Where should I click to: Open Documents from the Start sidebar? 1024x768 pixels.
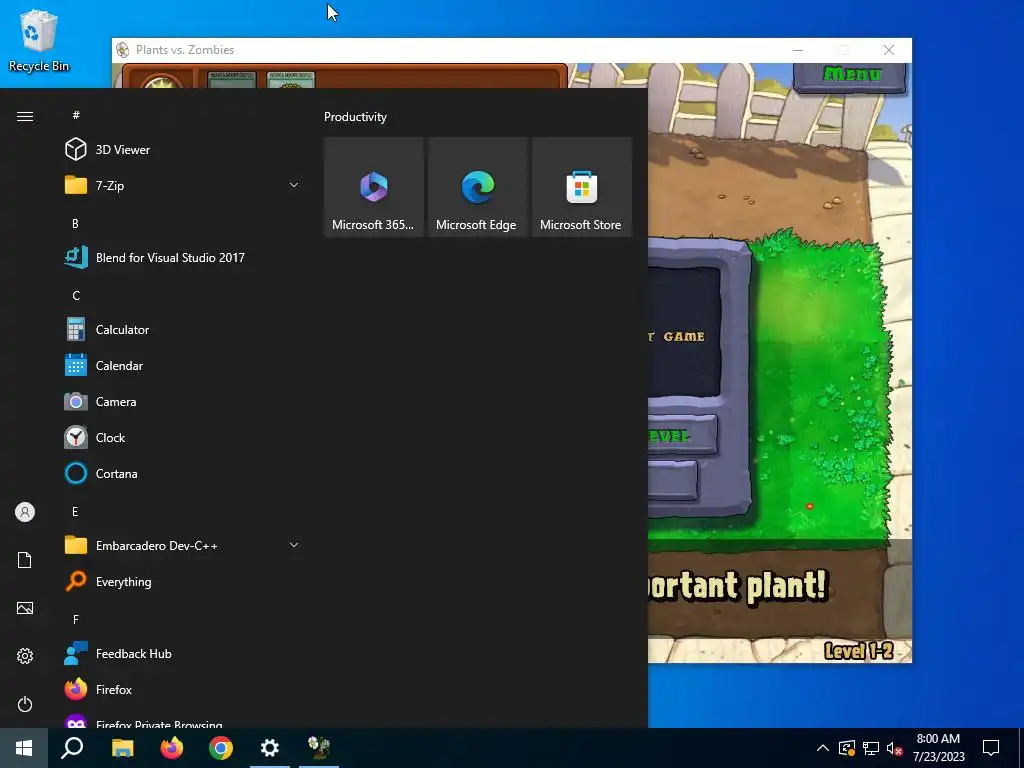tap(25, 560)
